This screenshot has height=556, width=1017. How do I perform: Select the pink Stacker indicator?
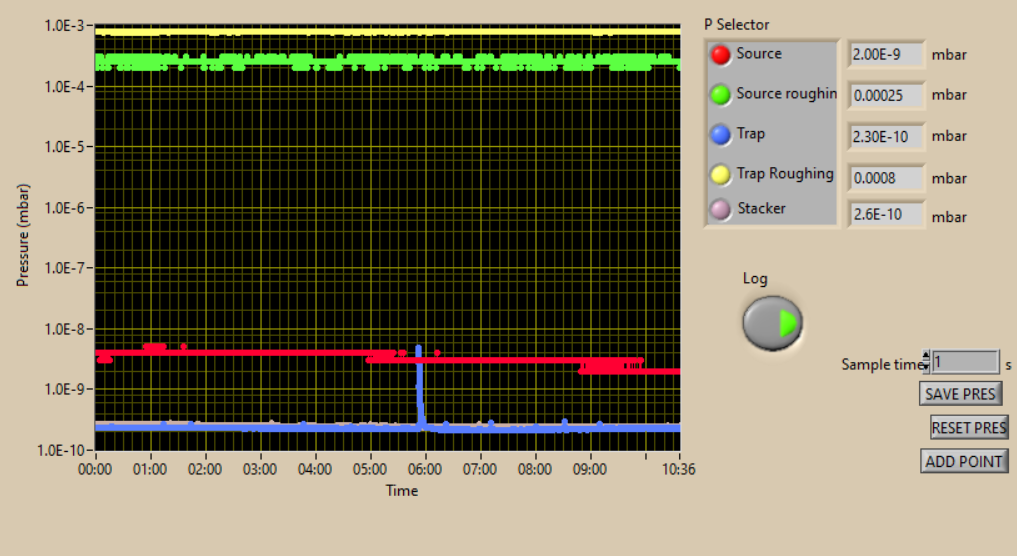pos(721,209)
